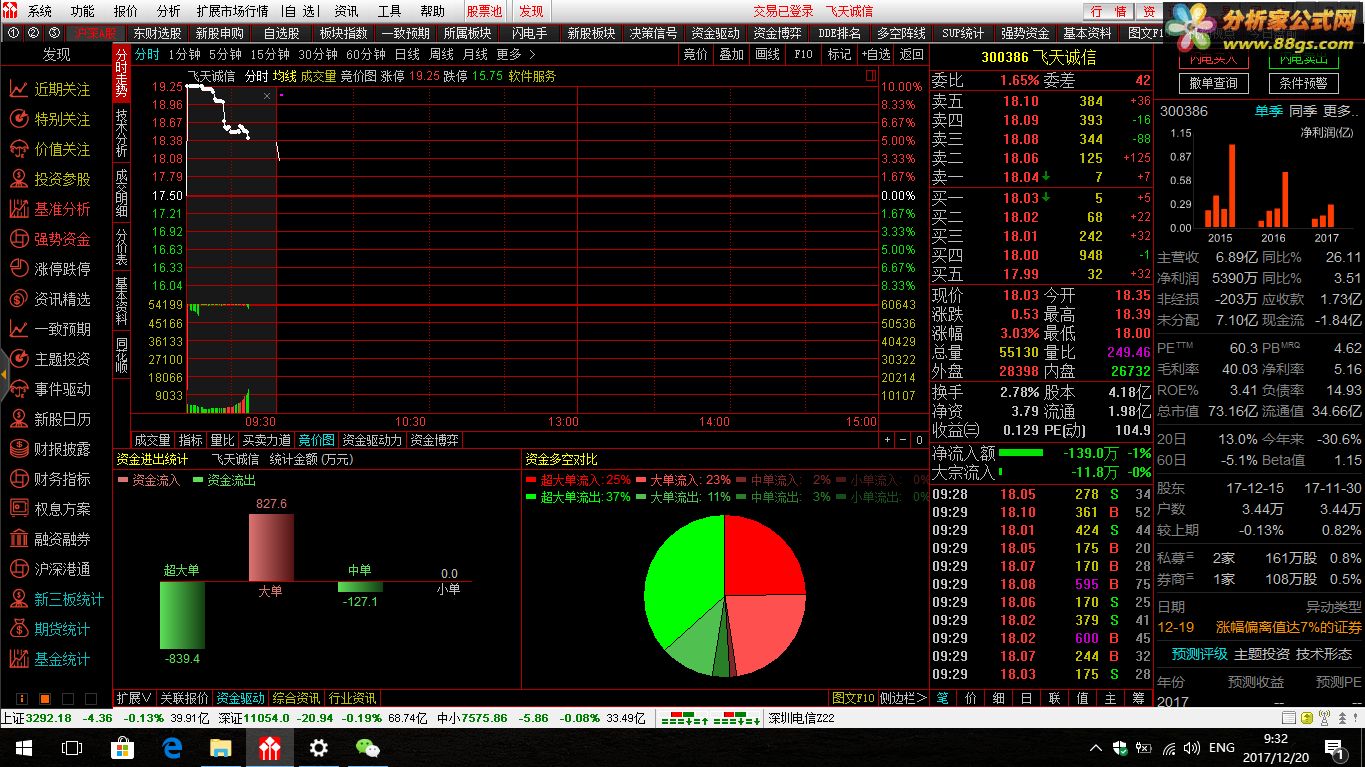Open 新股日历 calendar item

click(x=50, y=419)
